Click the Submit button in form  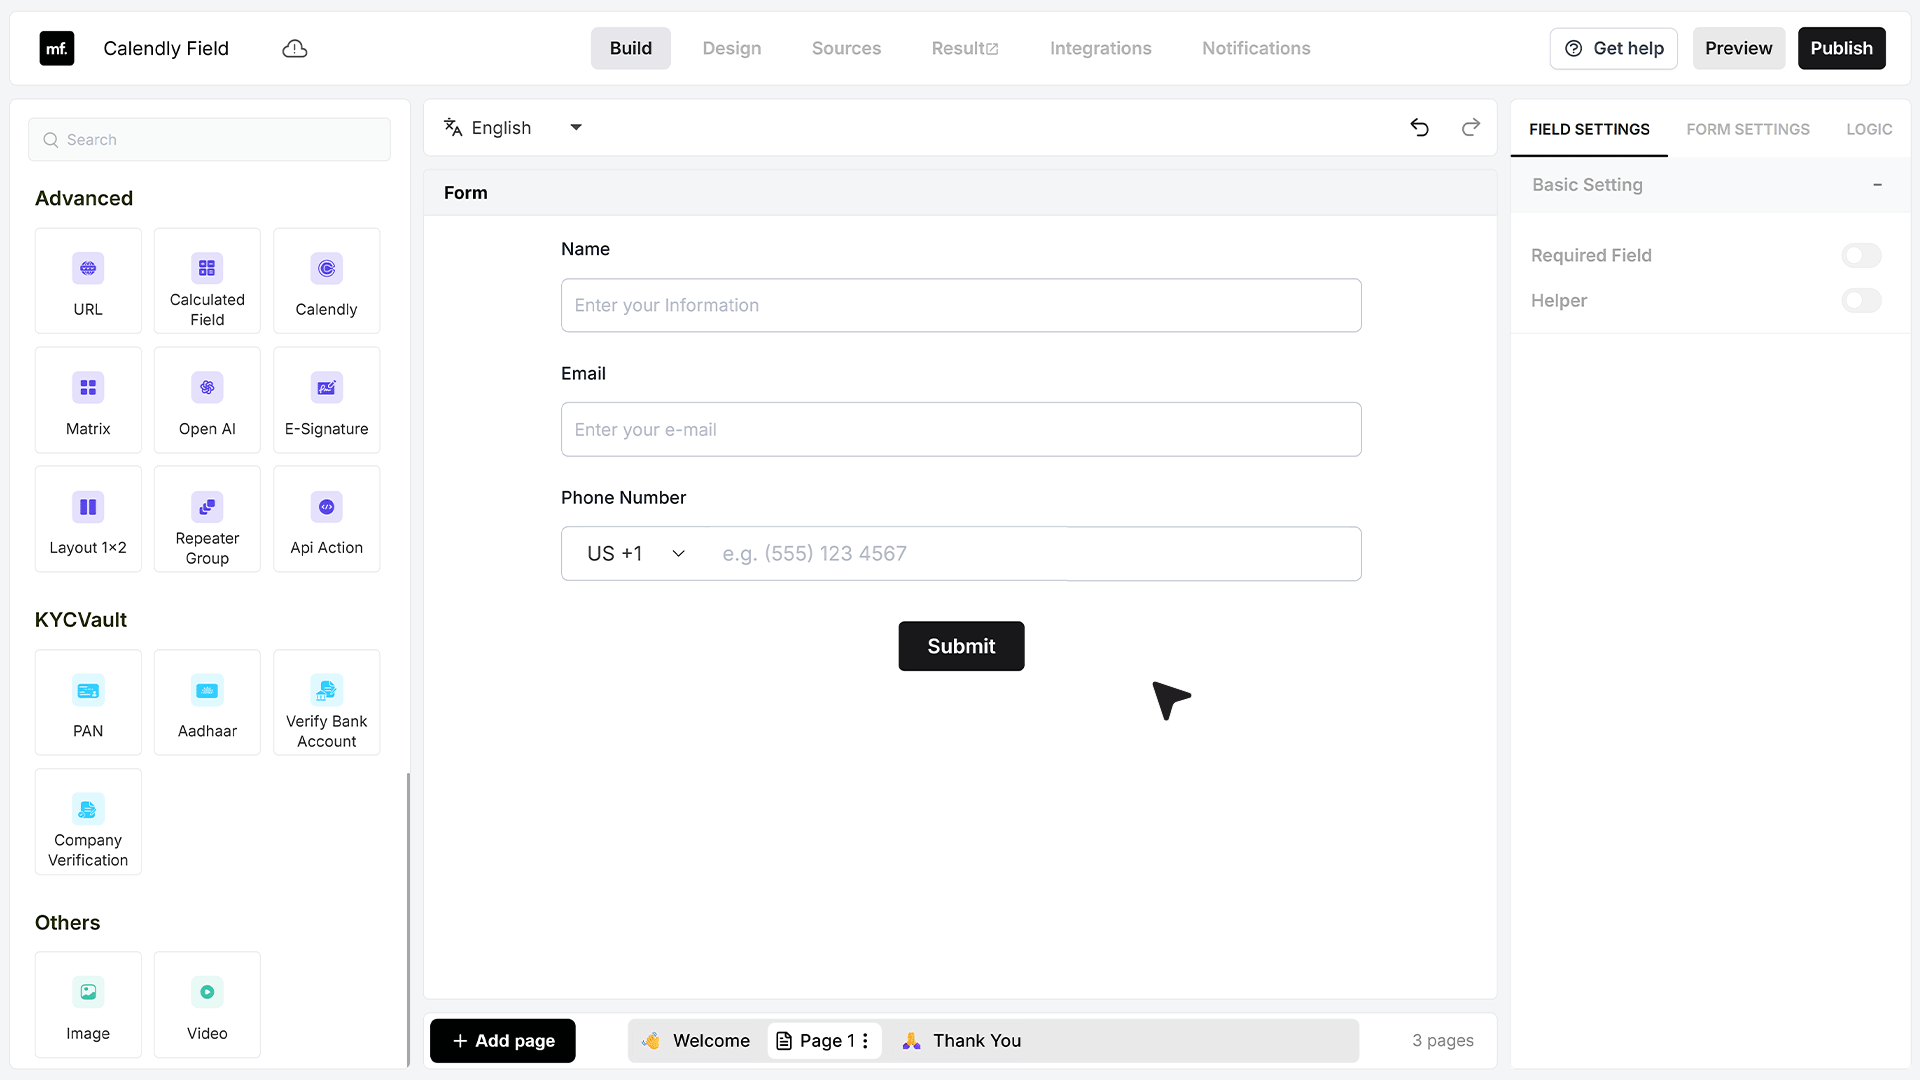(961, 646)
